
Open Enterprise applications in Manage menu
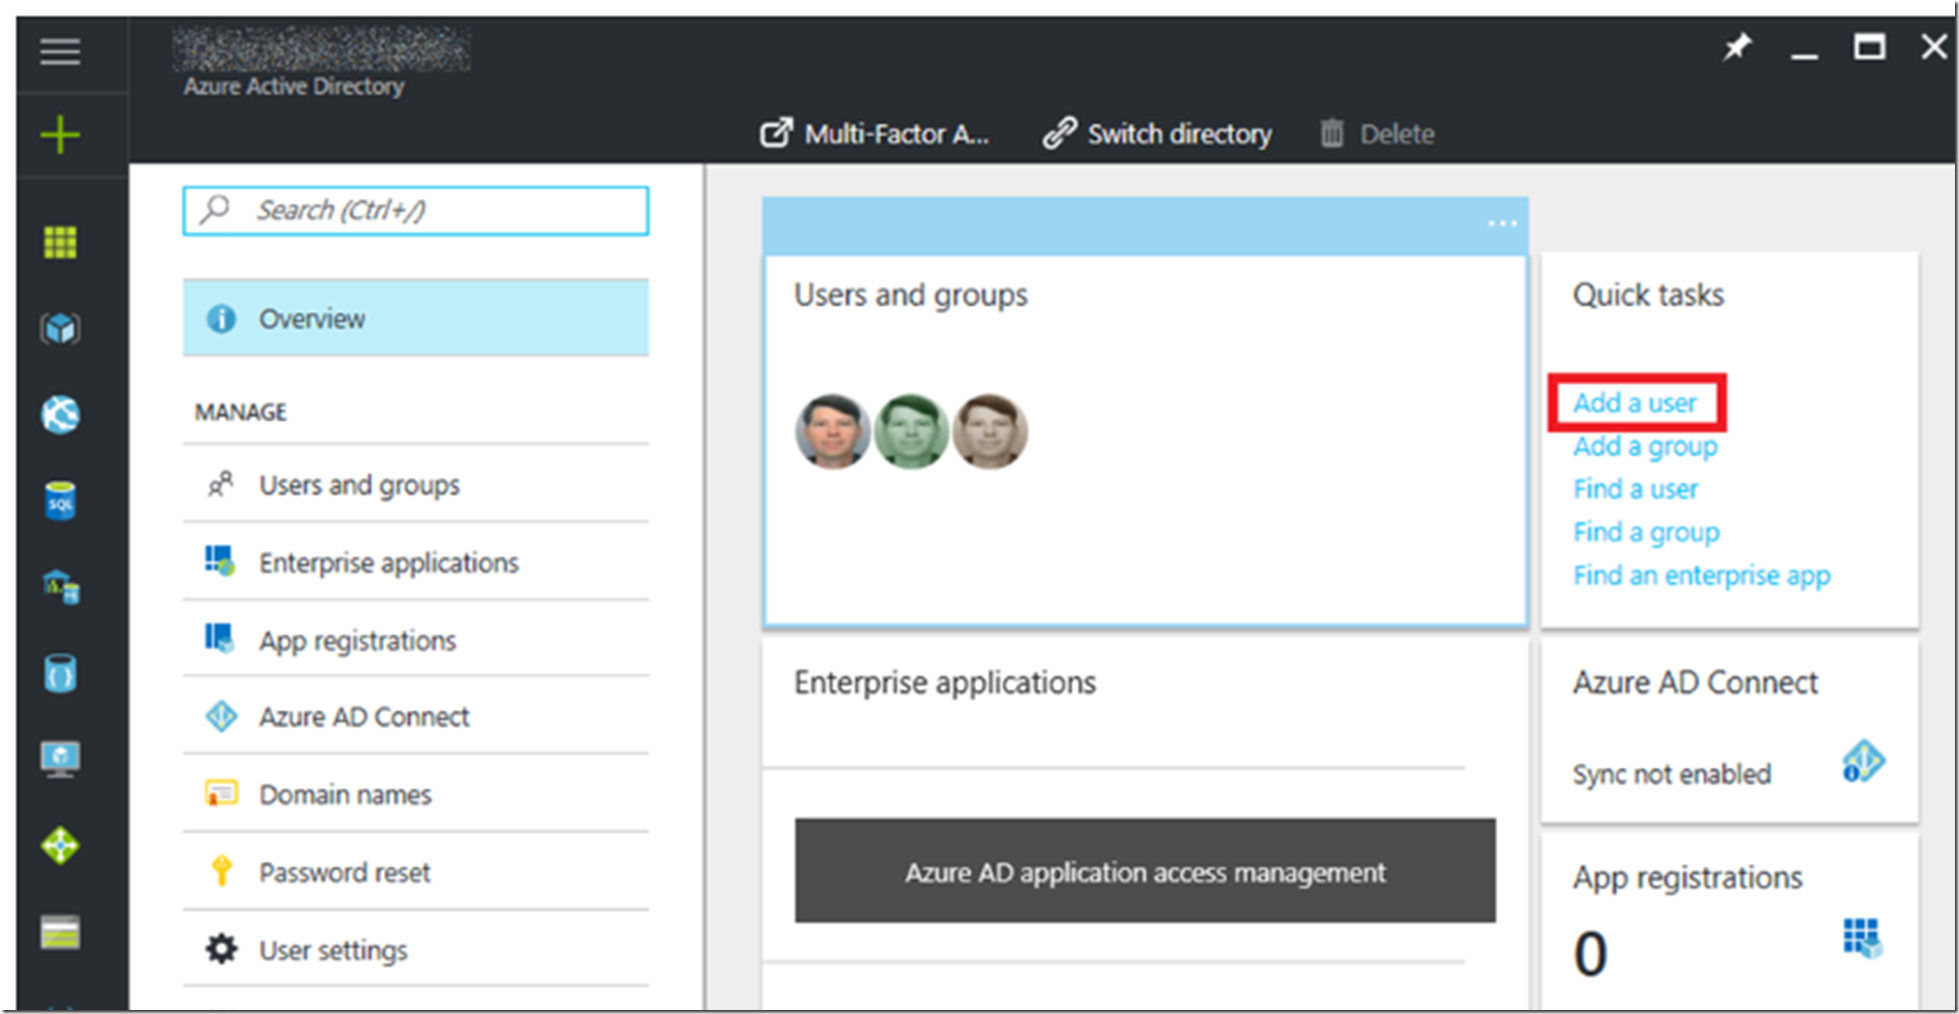coord(416,562)
